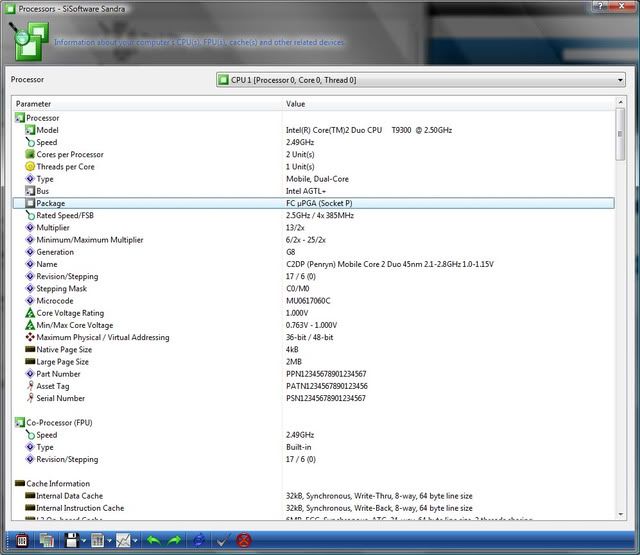Select Revision/Stepping row under Processor

pyautogui.click(x=313, y=276)
